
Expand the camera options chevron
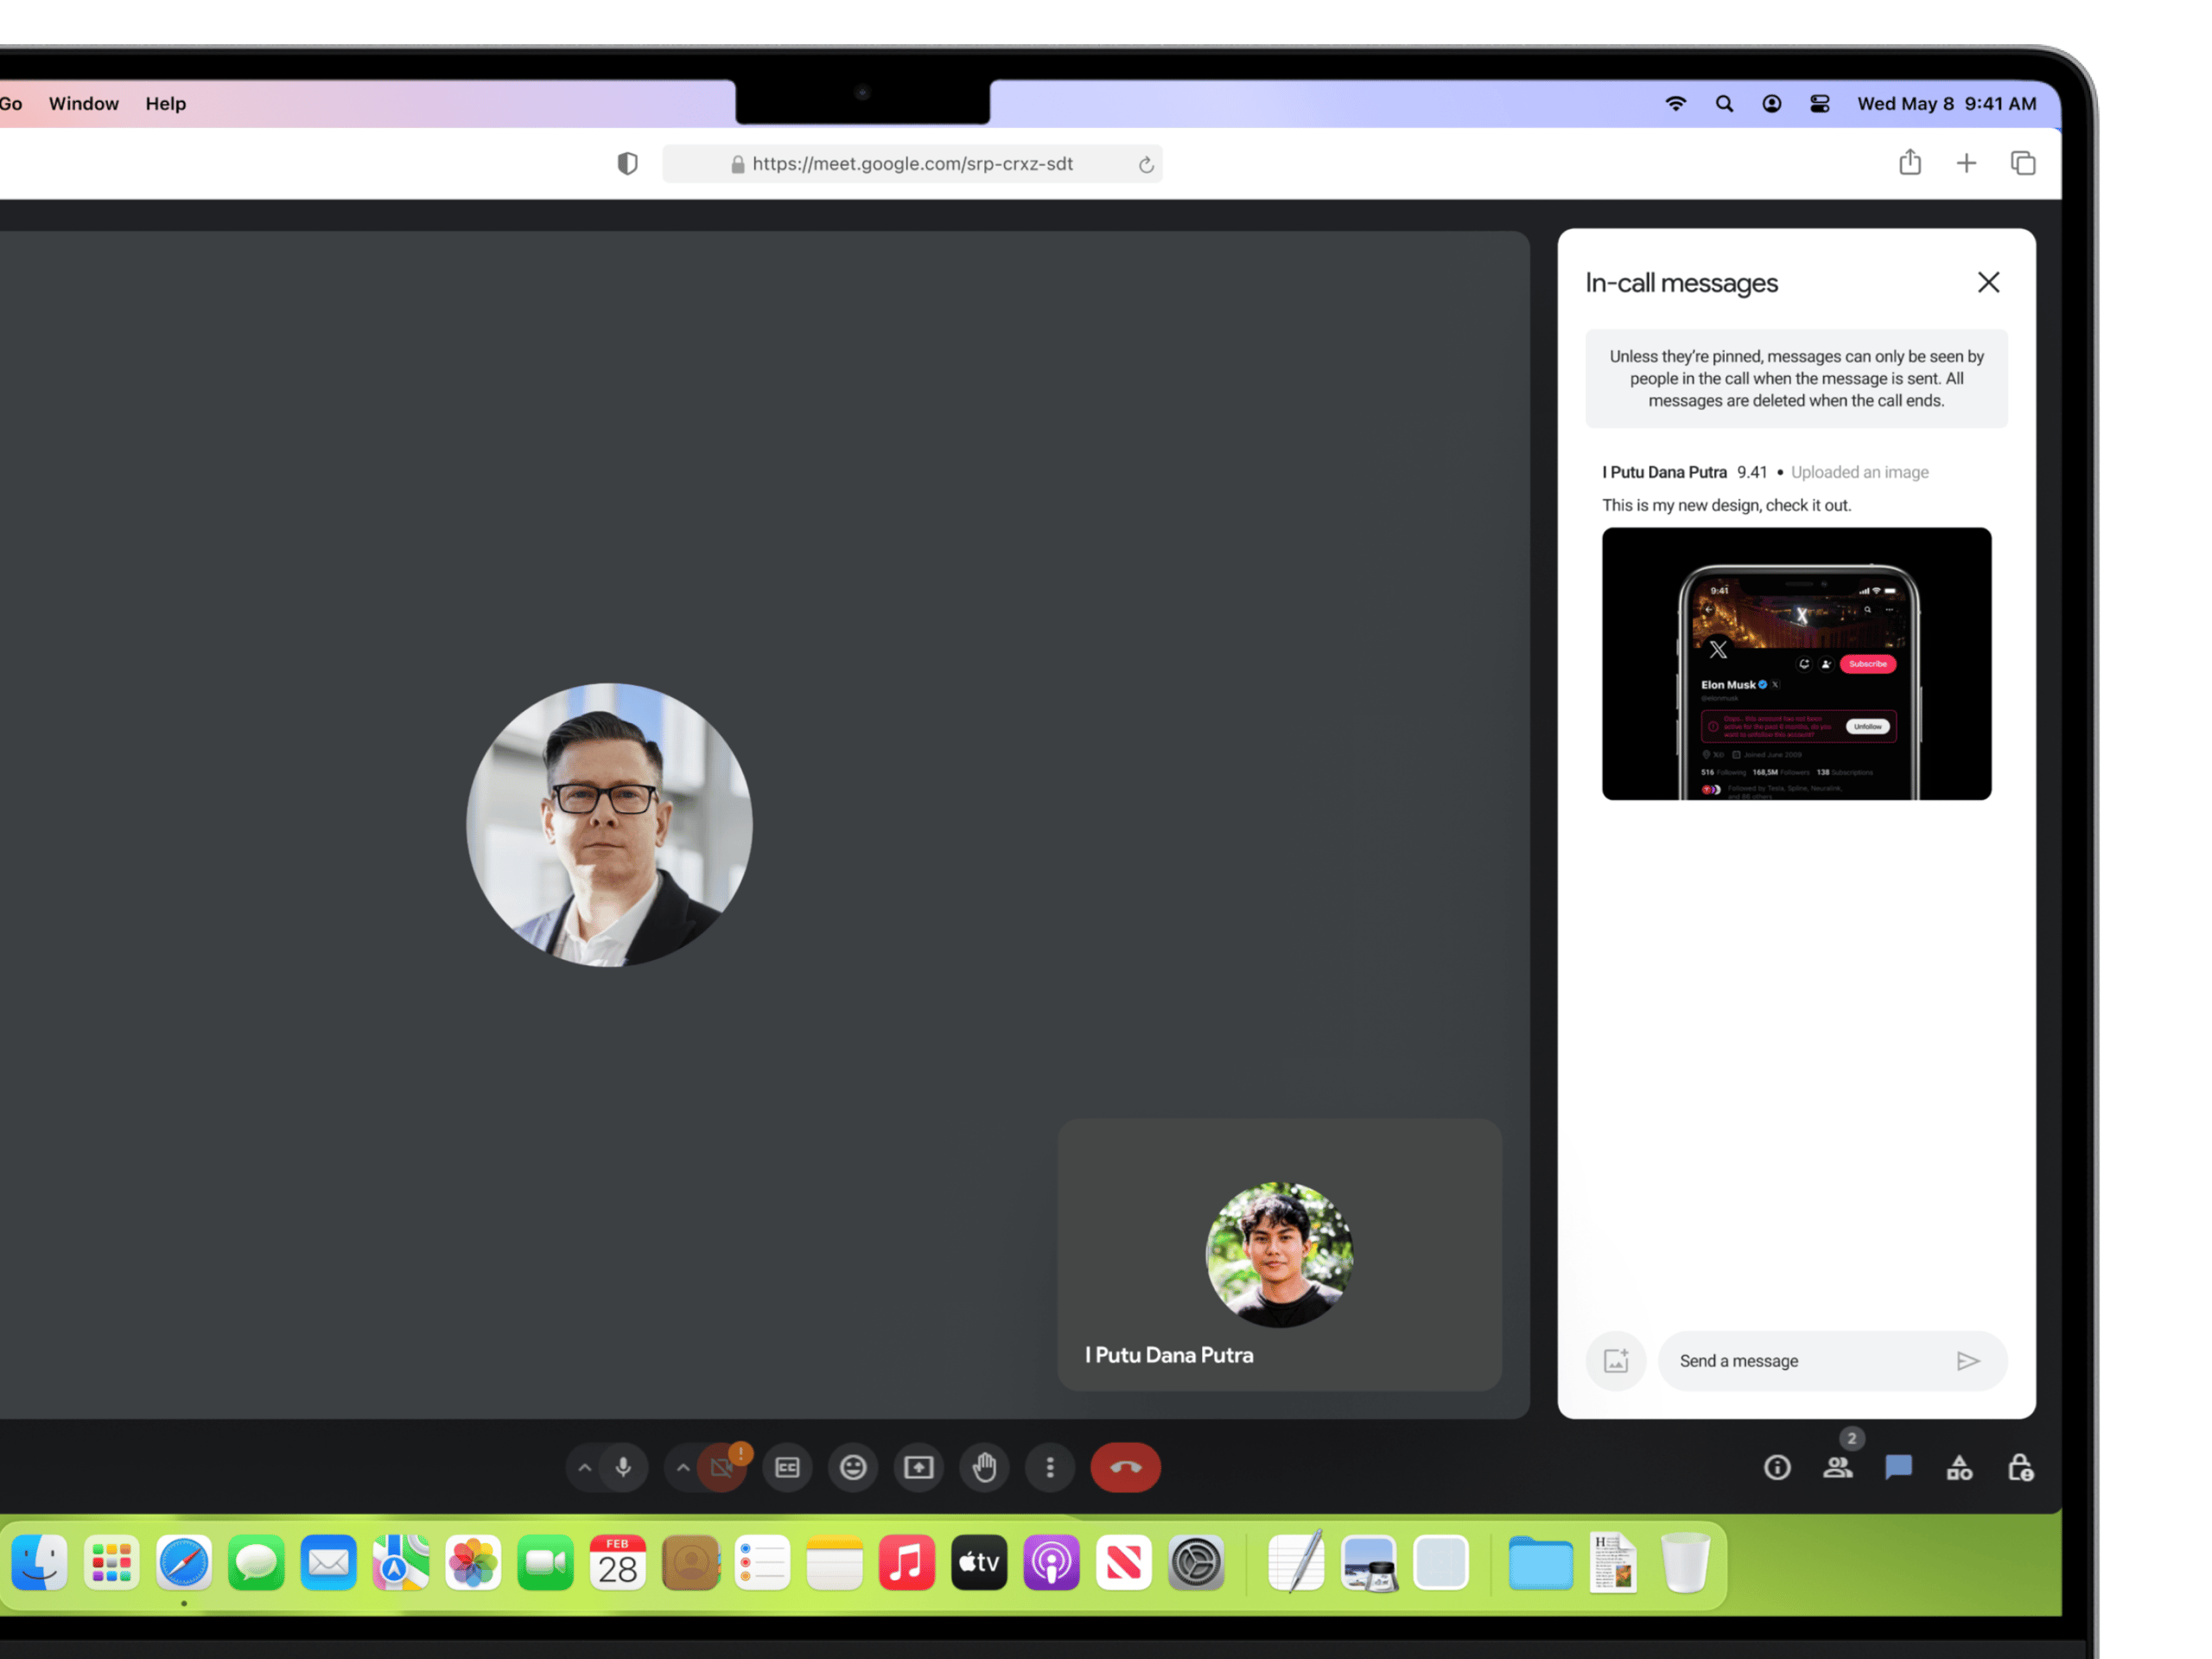(683, 1467)
